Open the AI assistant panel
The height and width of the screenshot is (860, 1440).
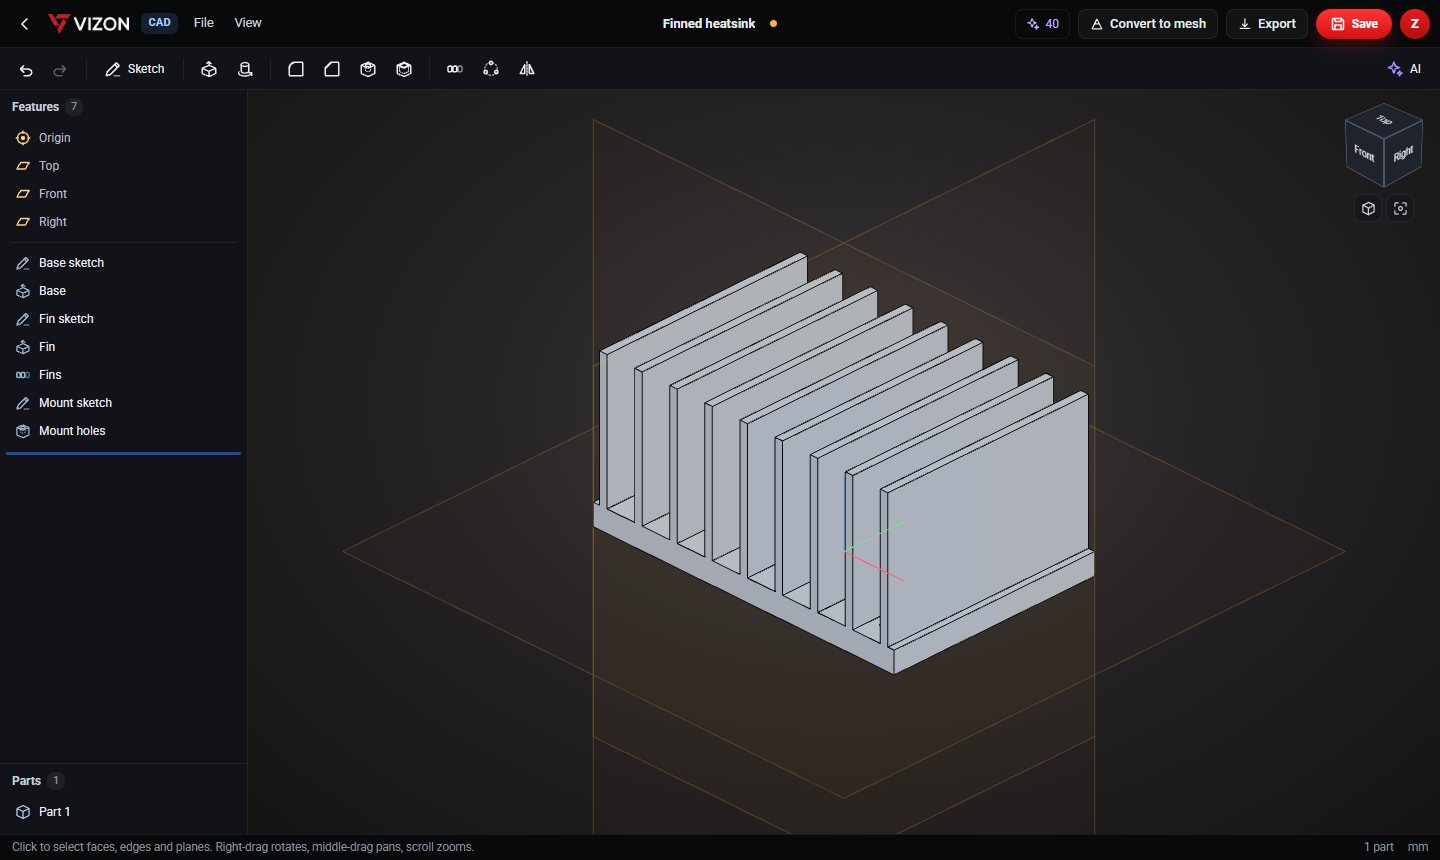[1404, 69]
